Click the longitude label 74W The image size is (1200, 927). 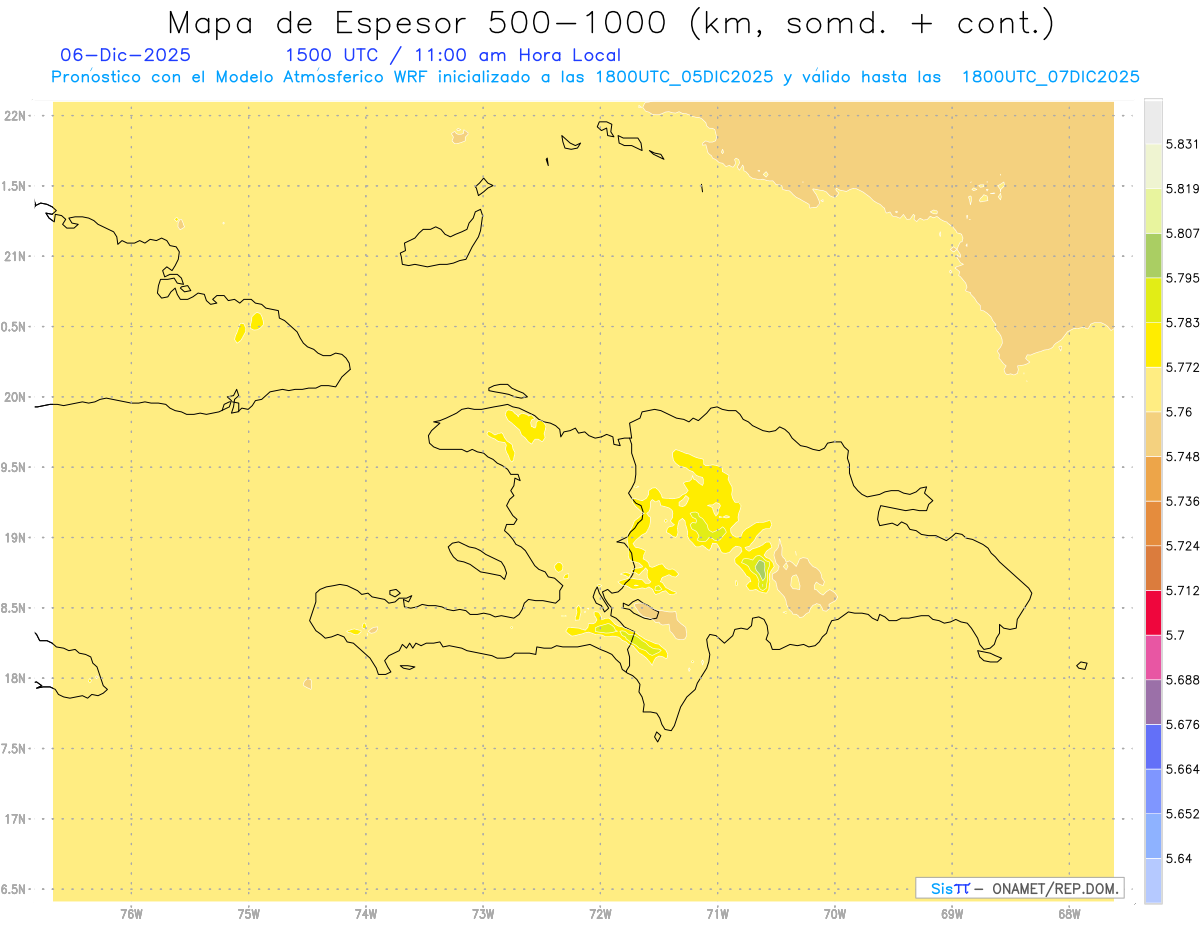point(366,914)
